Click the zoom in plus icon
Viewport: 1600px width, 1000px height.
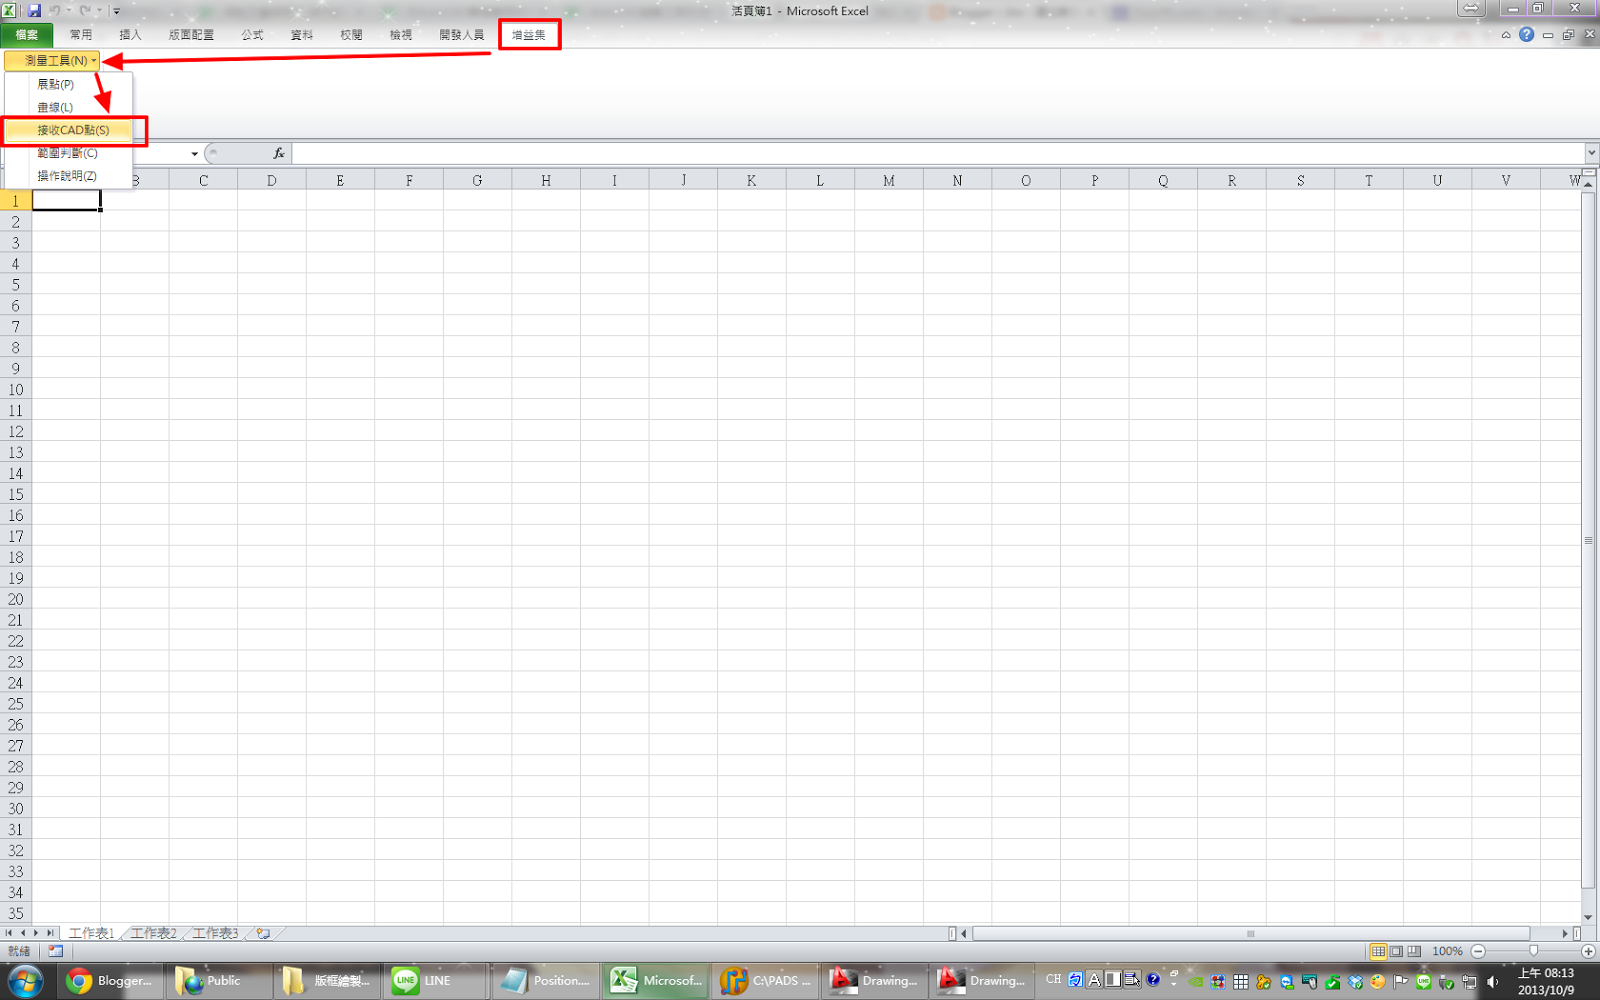(x=1588, y=951)
